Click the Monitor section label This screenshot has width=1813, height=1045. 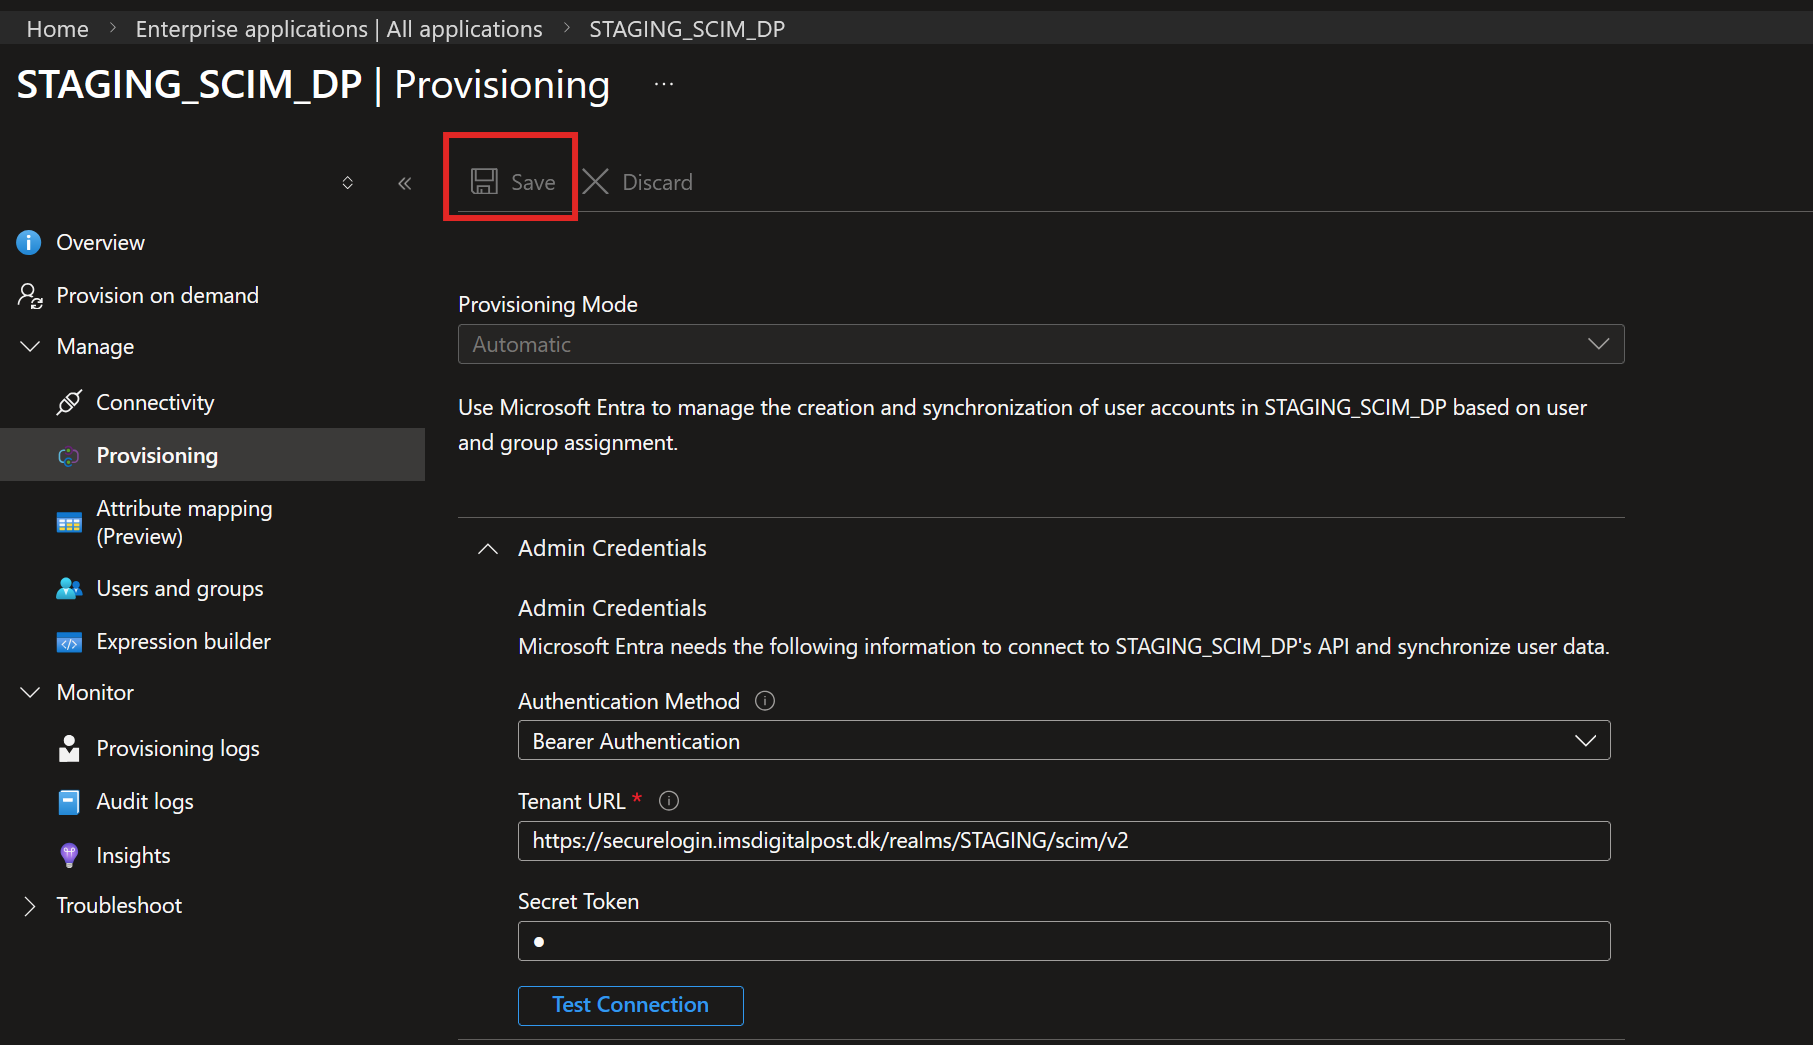tap(95, 692)
